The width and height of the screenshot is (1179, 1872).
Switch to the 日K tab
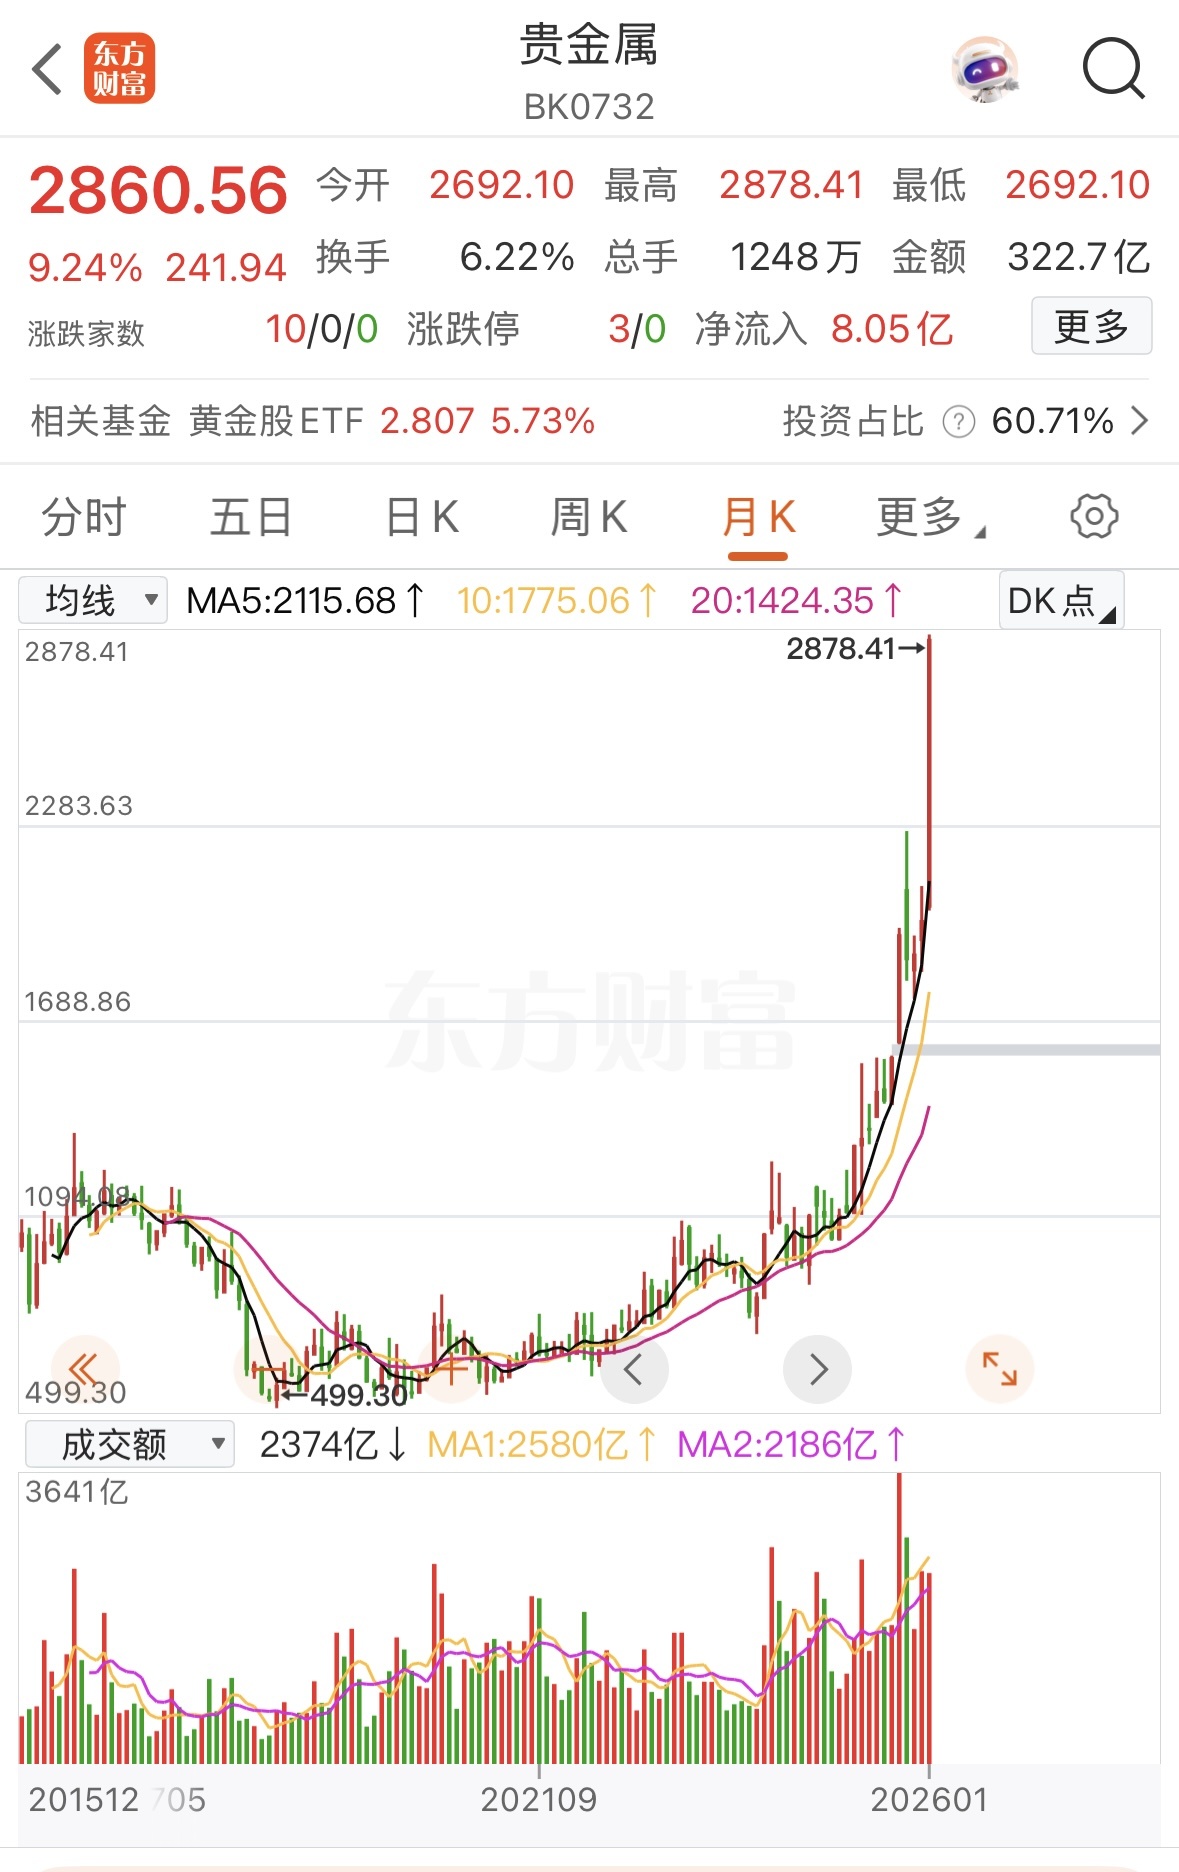click(x=422, y=518)
